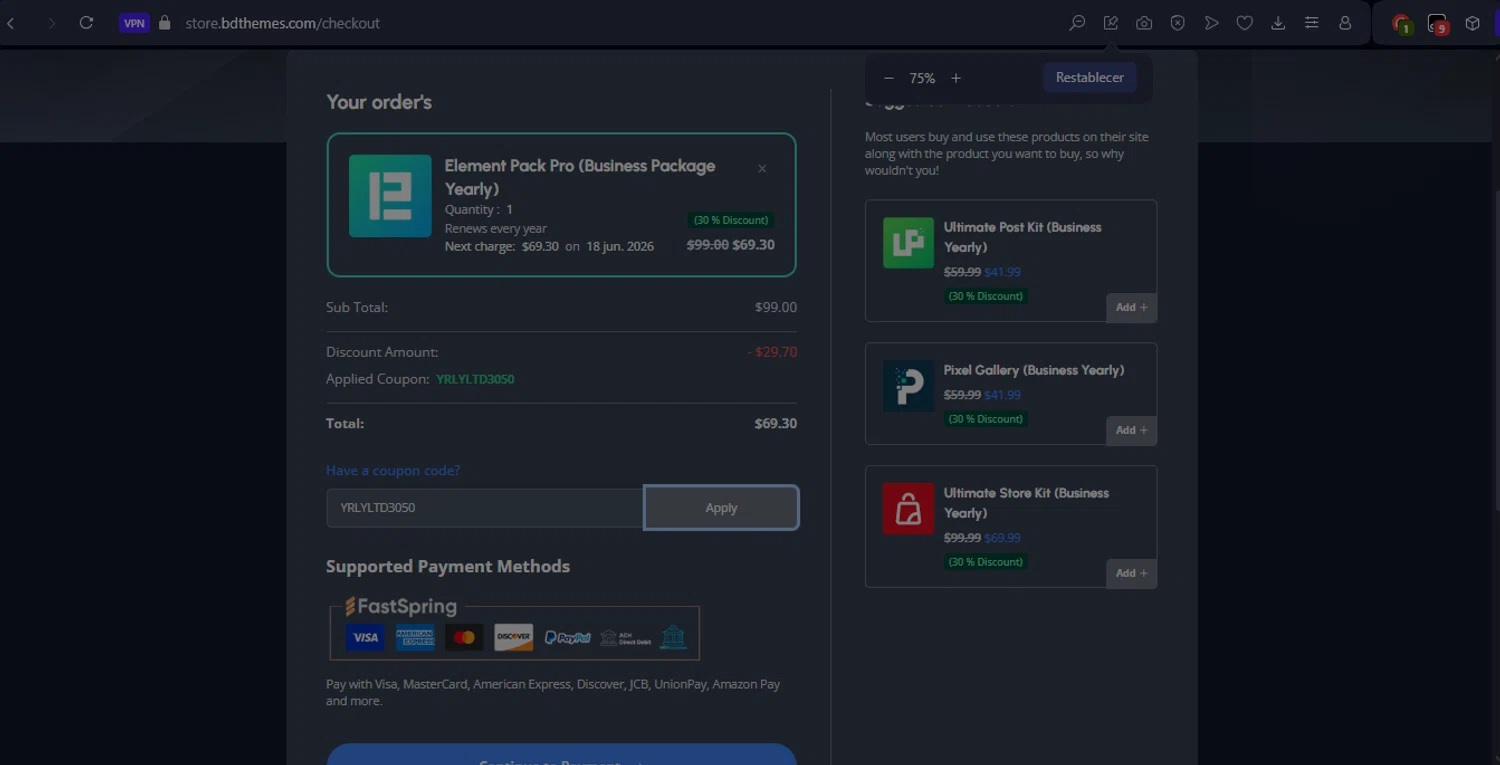Screen dimensions: 1500x765
Task: Increase zoom with plus button
Action: click(x=956, y=78)
